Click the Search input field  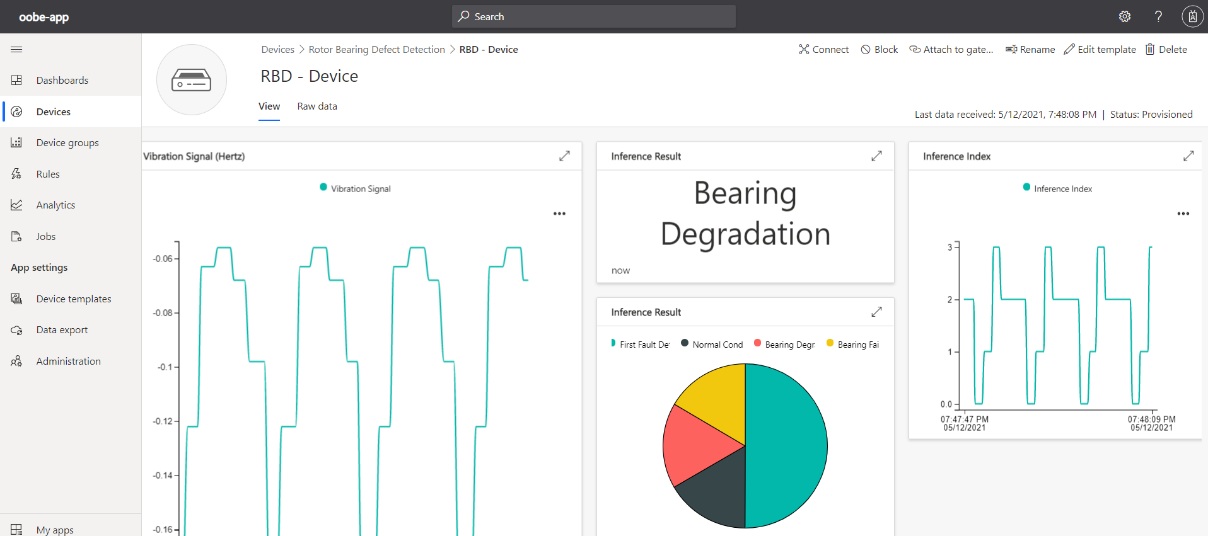pos(594,17)
